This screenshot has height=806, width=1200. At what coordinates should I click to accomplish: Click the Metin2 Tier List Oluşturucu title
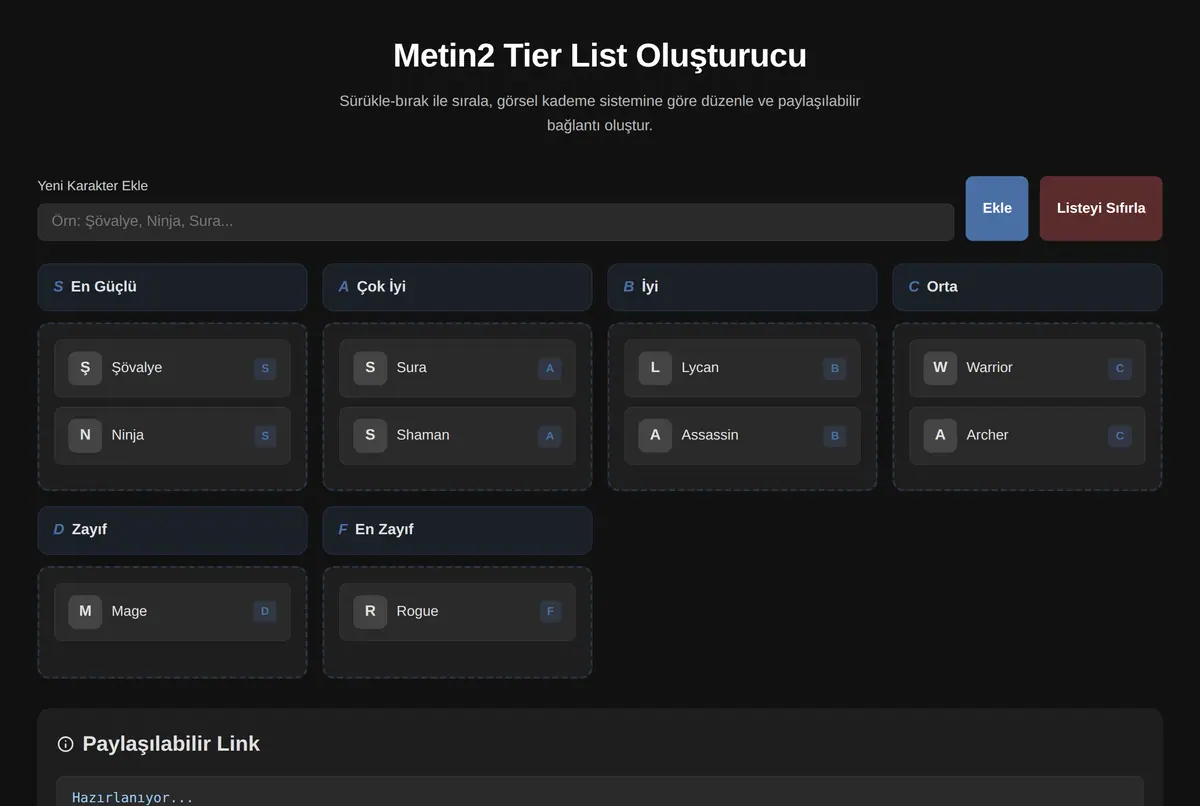600,55
